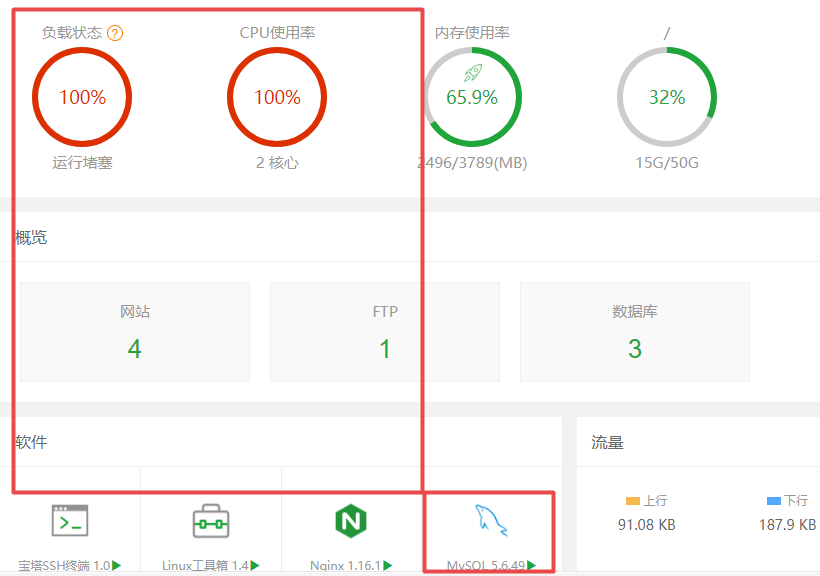This screenshot has height=576, width=820.
Task: Click the rocket icon inside the memory gauge
Action: coord(470,72)
